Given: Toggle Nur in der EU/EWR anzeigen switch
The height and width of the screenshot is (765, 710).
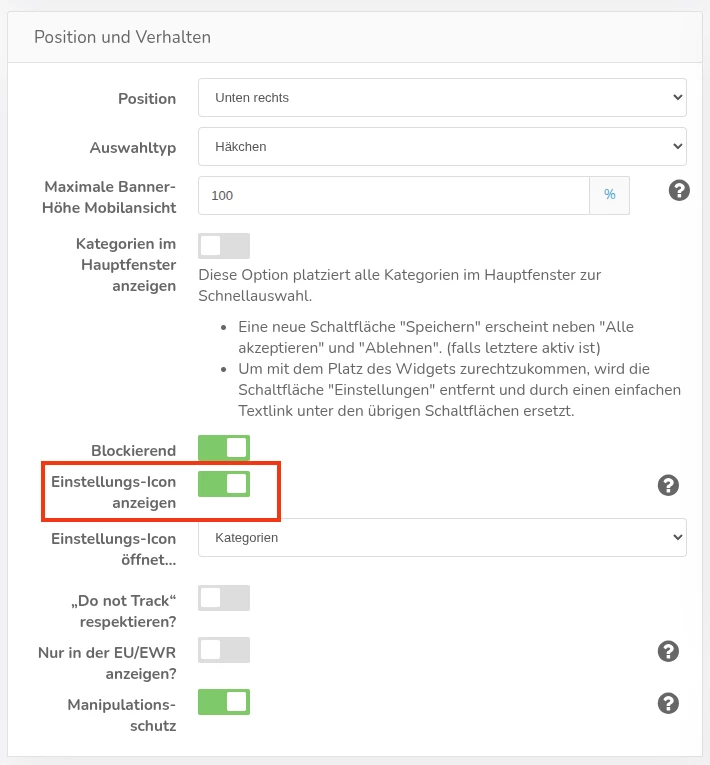Looking at the screenshot, I should coord(224,650).
